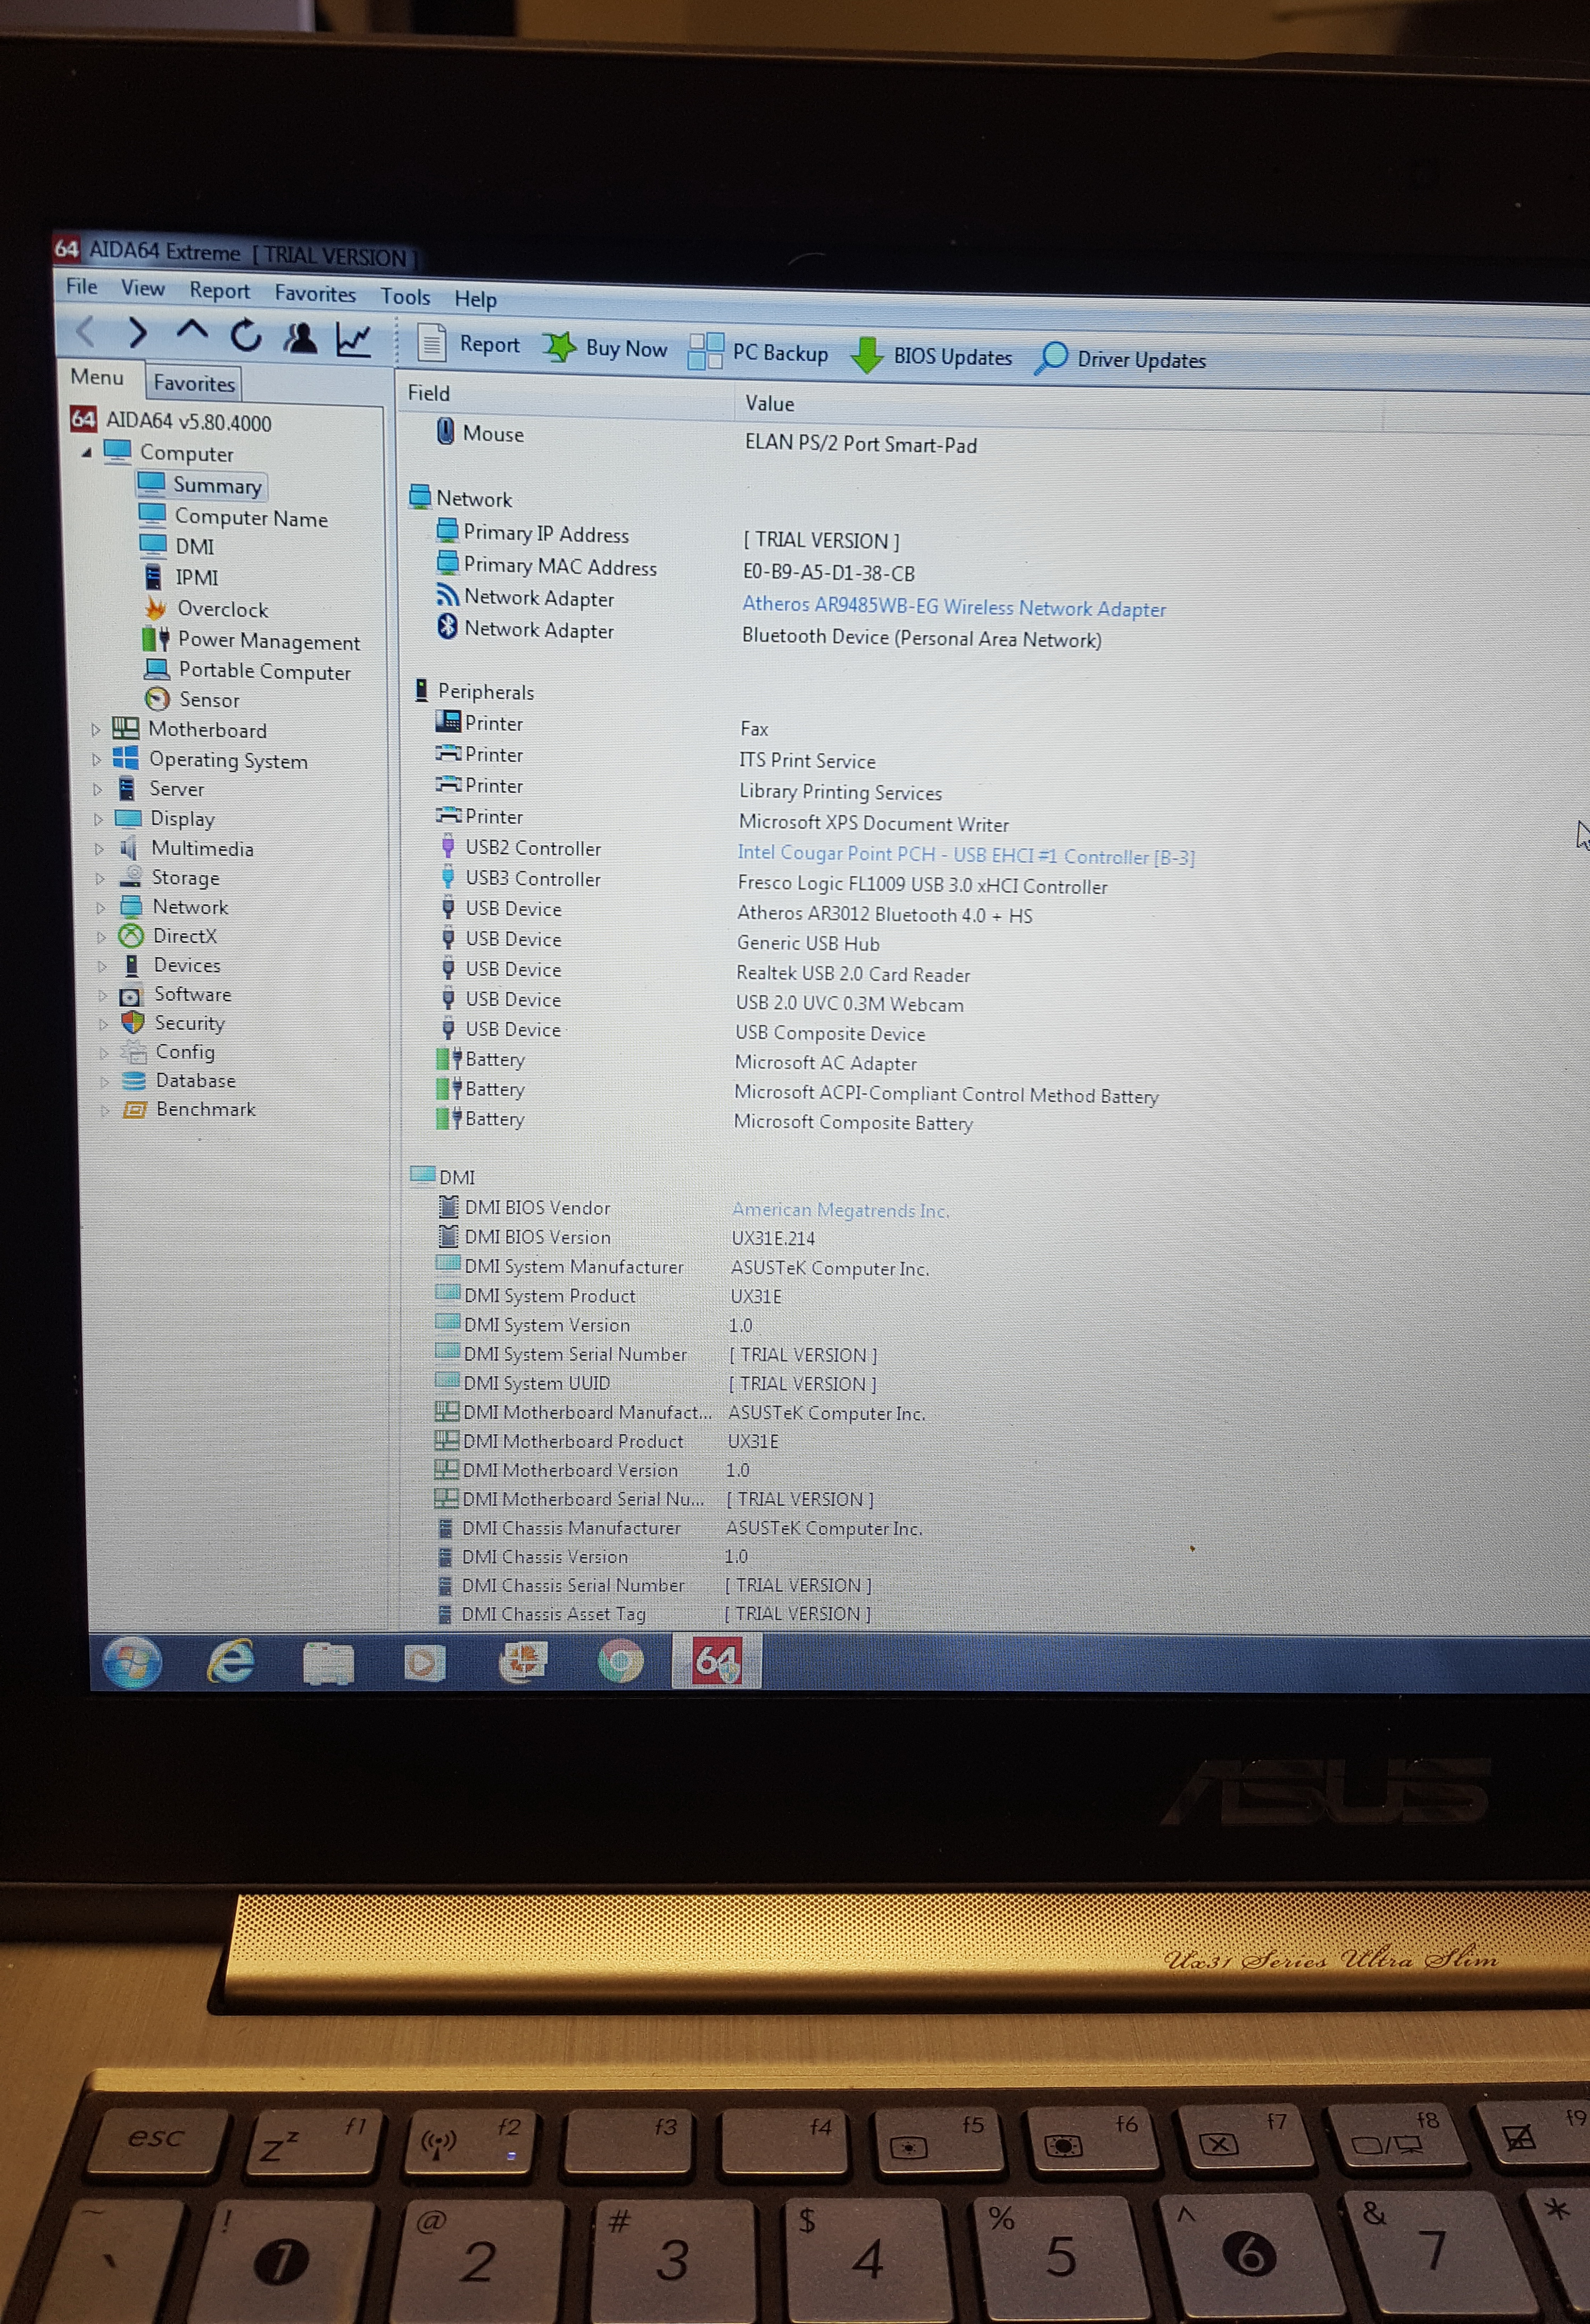
Task: Open the Atheros AR9485WB-EG Wireless Network Adapter link
Action: [954, 607]
